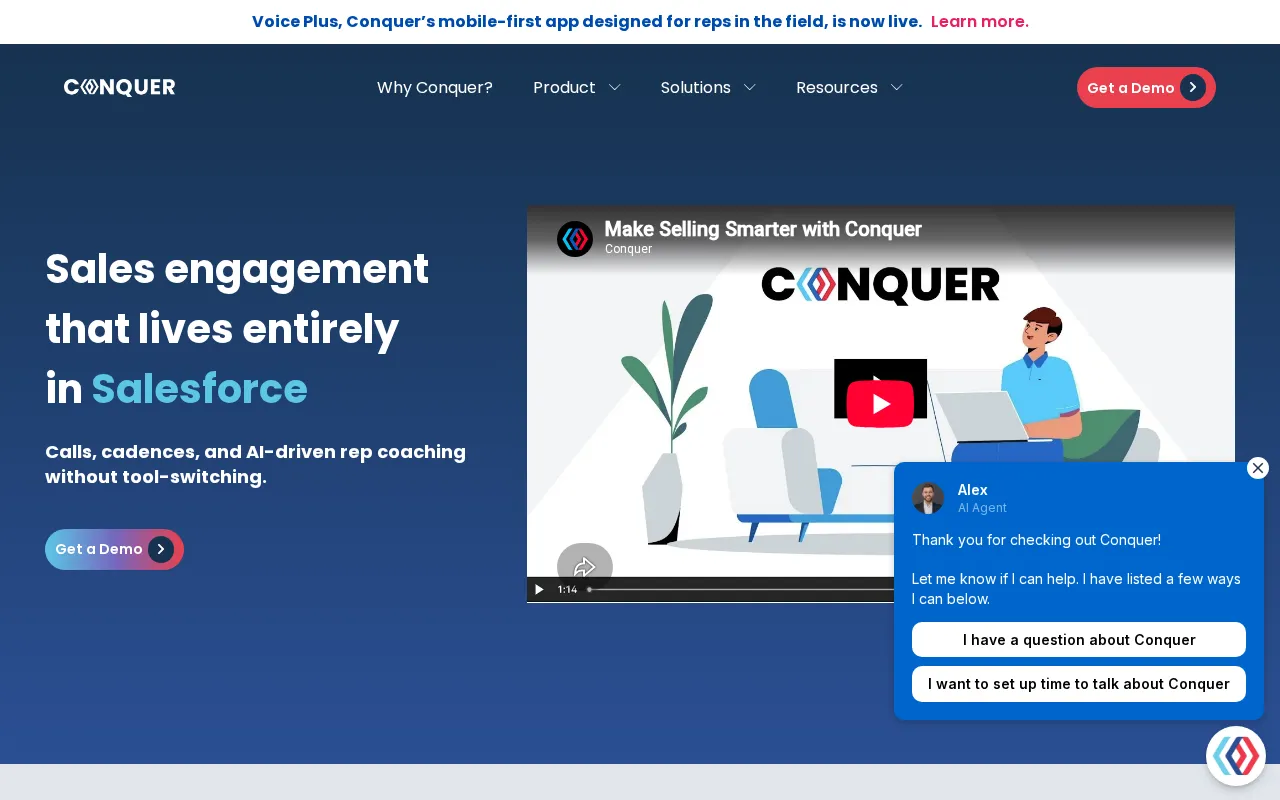1280x800 pixels.
Task: Play the YouTube video with the red button
Action: [x=880, y=403]
